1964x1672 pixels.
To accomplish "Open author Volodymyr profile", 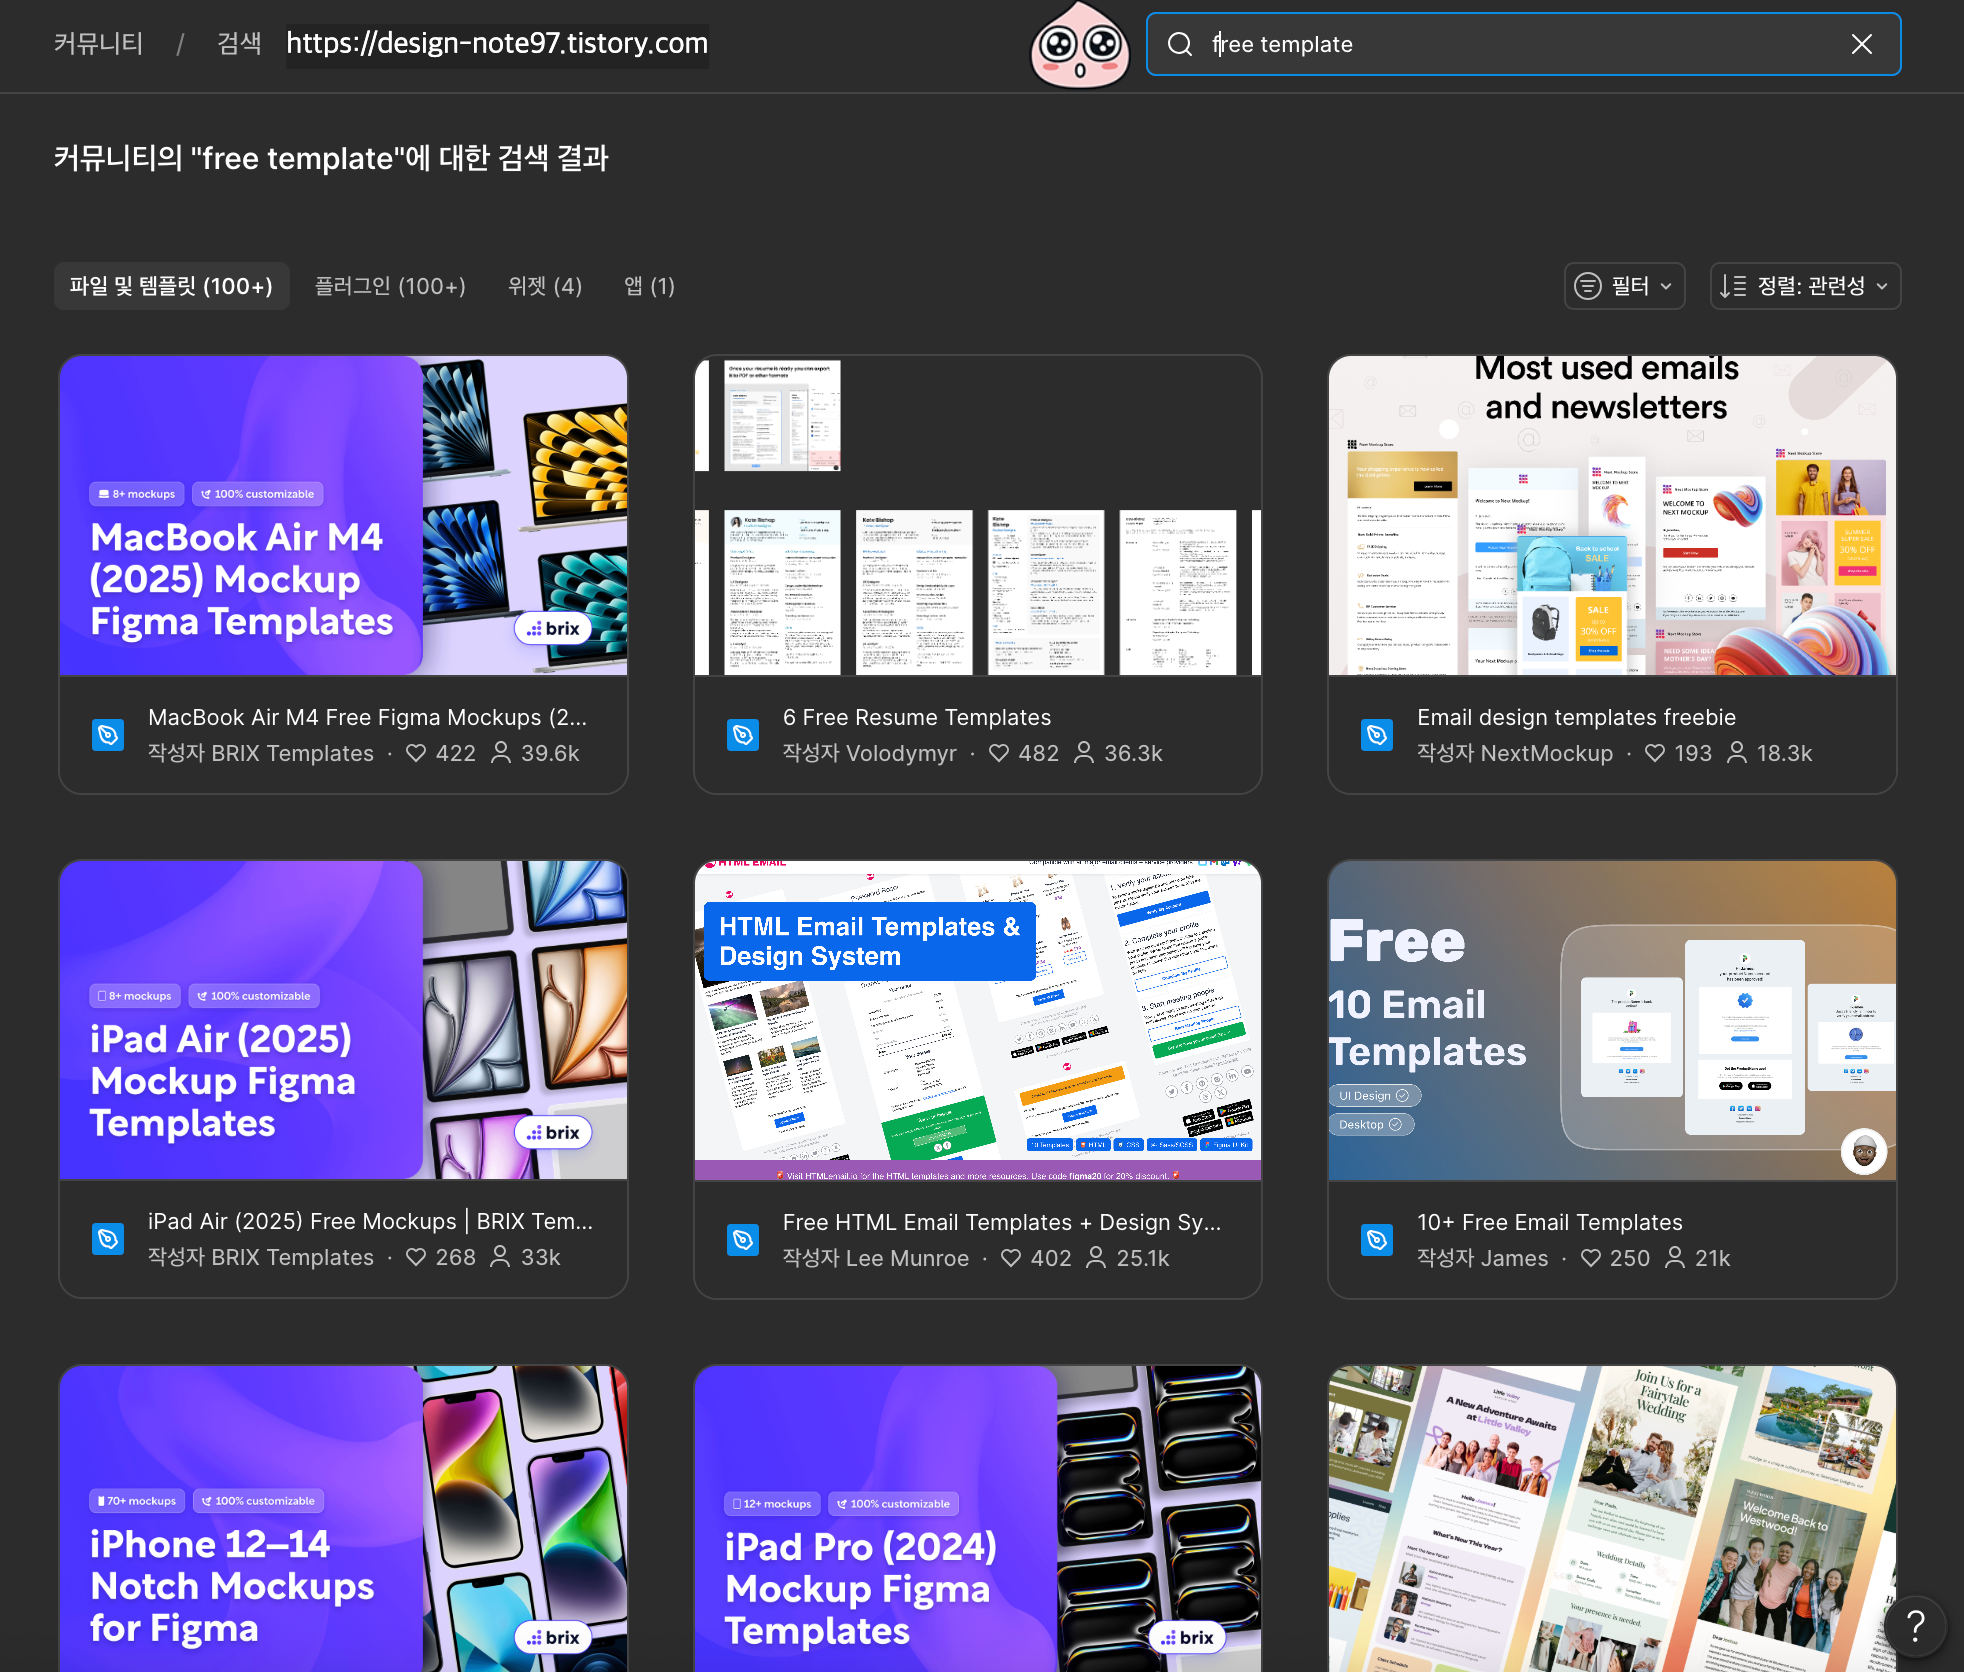I will (901, 753).
